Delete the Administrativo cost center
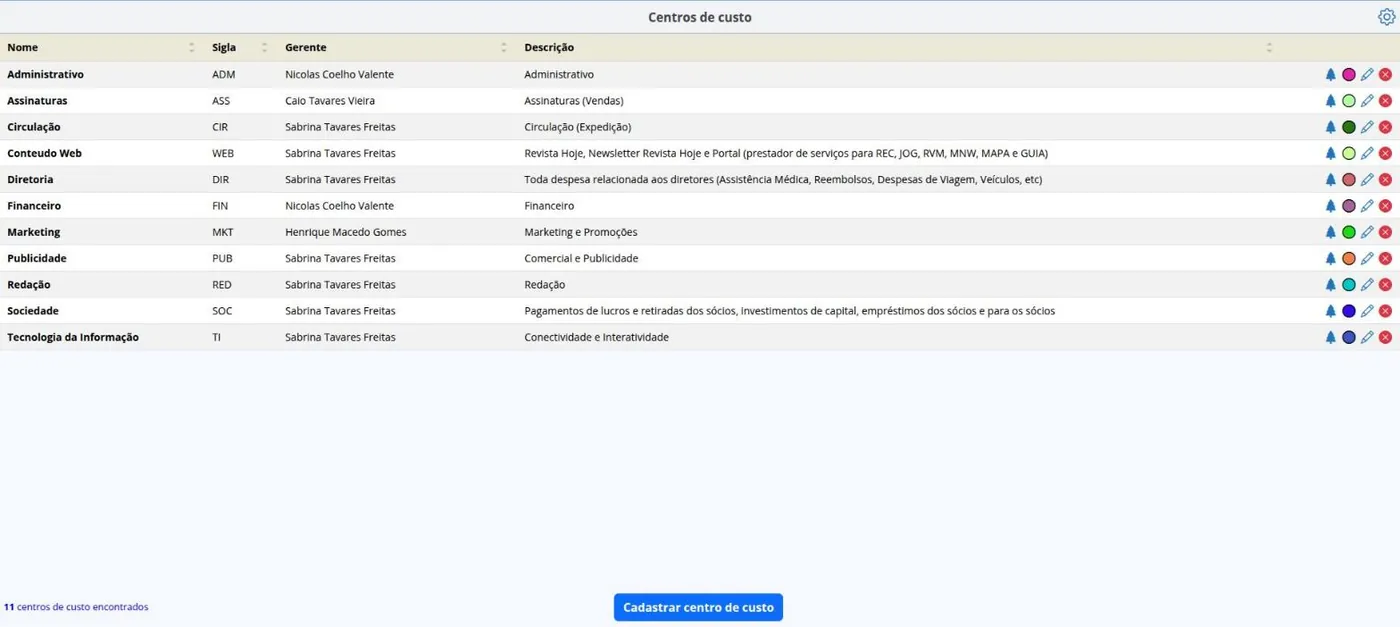Image resolution: width=1400 pixels, height=627 pixels. (1385, 75)
